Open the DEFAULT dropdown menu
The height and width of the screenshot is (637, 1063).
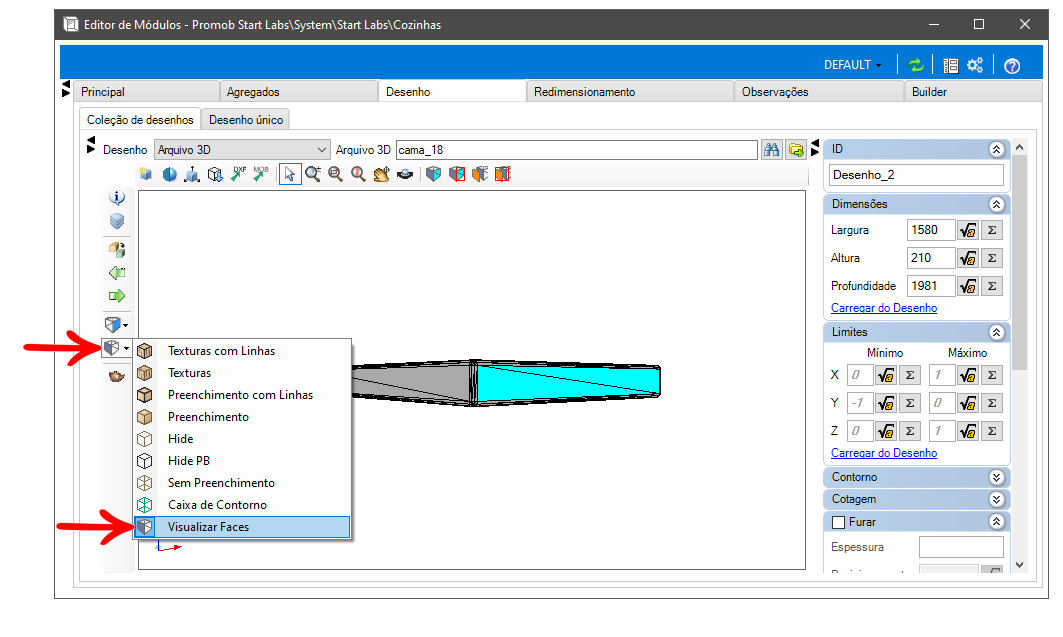[x=852, y=65]
